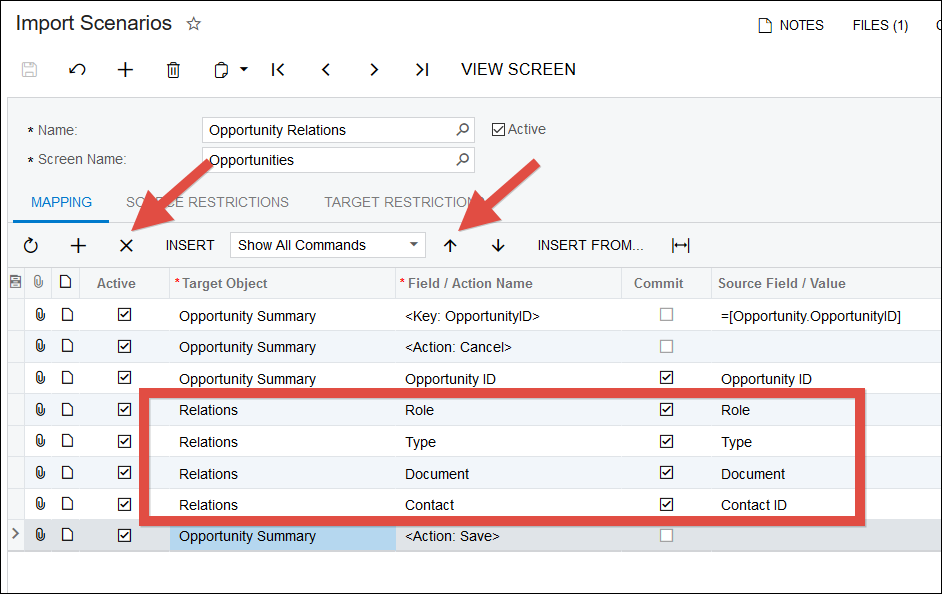Move the mapping row down
The height and width of the screenshot is (594, 942).
pos(498,246)
